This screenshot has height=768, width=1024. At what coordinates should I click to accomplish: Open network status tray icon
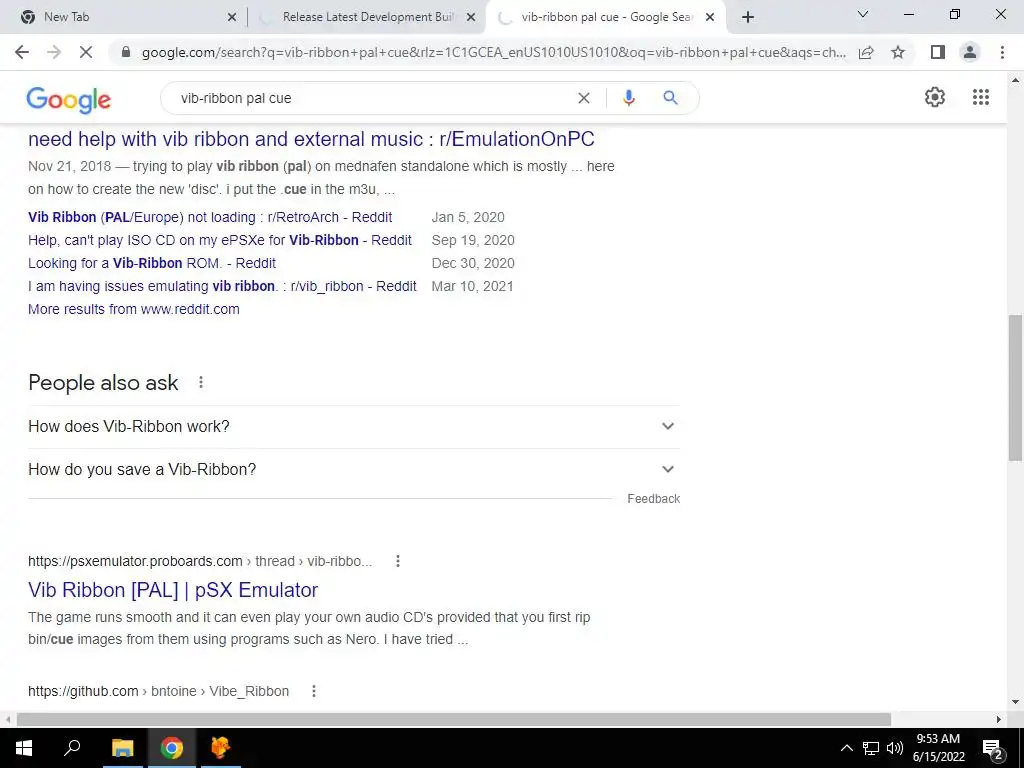871,748
